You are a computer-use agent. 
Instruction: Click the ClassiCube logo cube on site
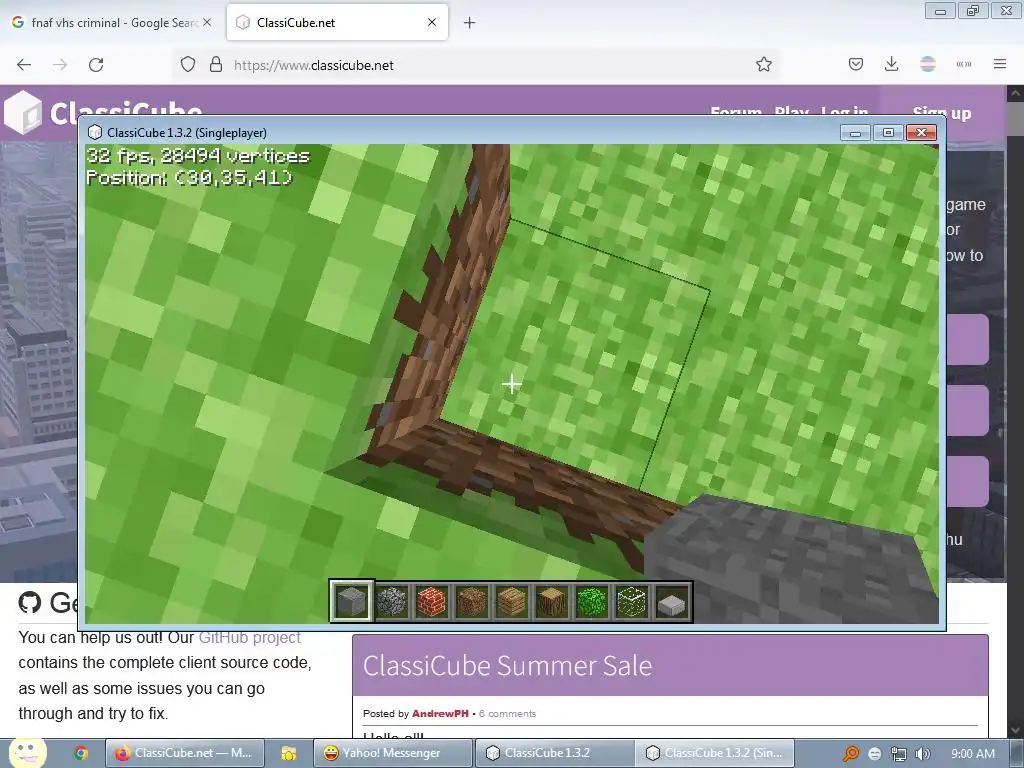point(23,112)
